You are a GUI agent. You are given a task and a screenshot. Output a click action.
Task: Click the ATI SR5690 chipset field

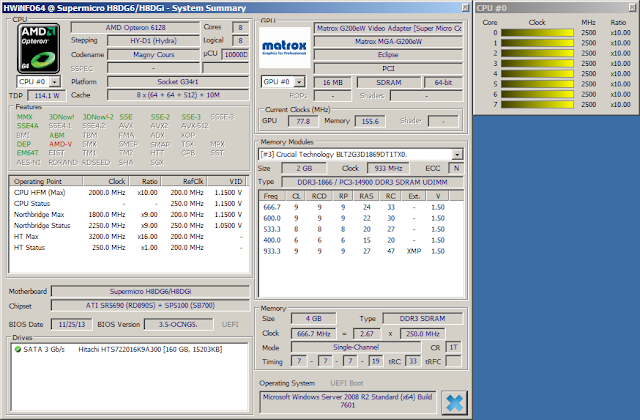tap(150, 306)
